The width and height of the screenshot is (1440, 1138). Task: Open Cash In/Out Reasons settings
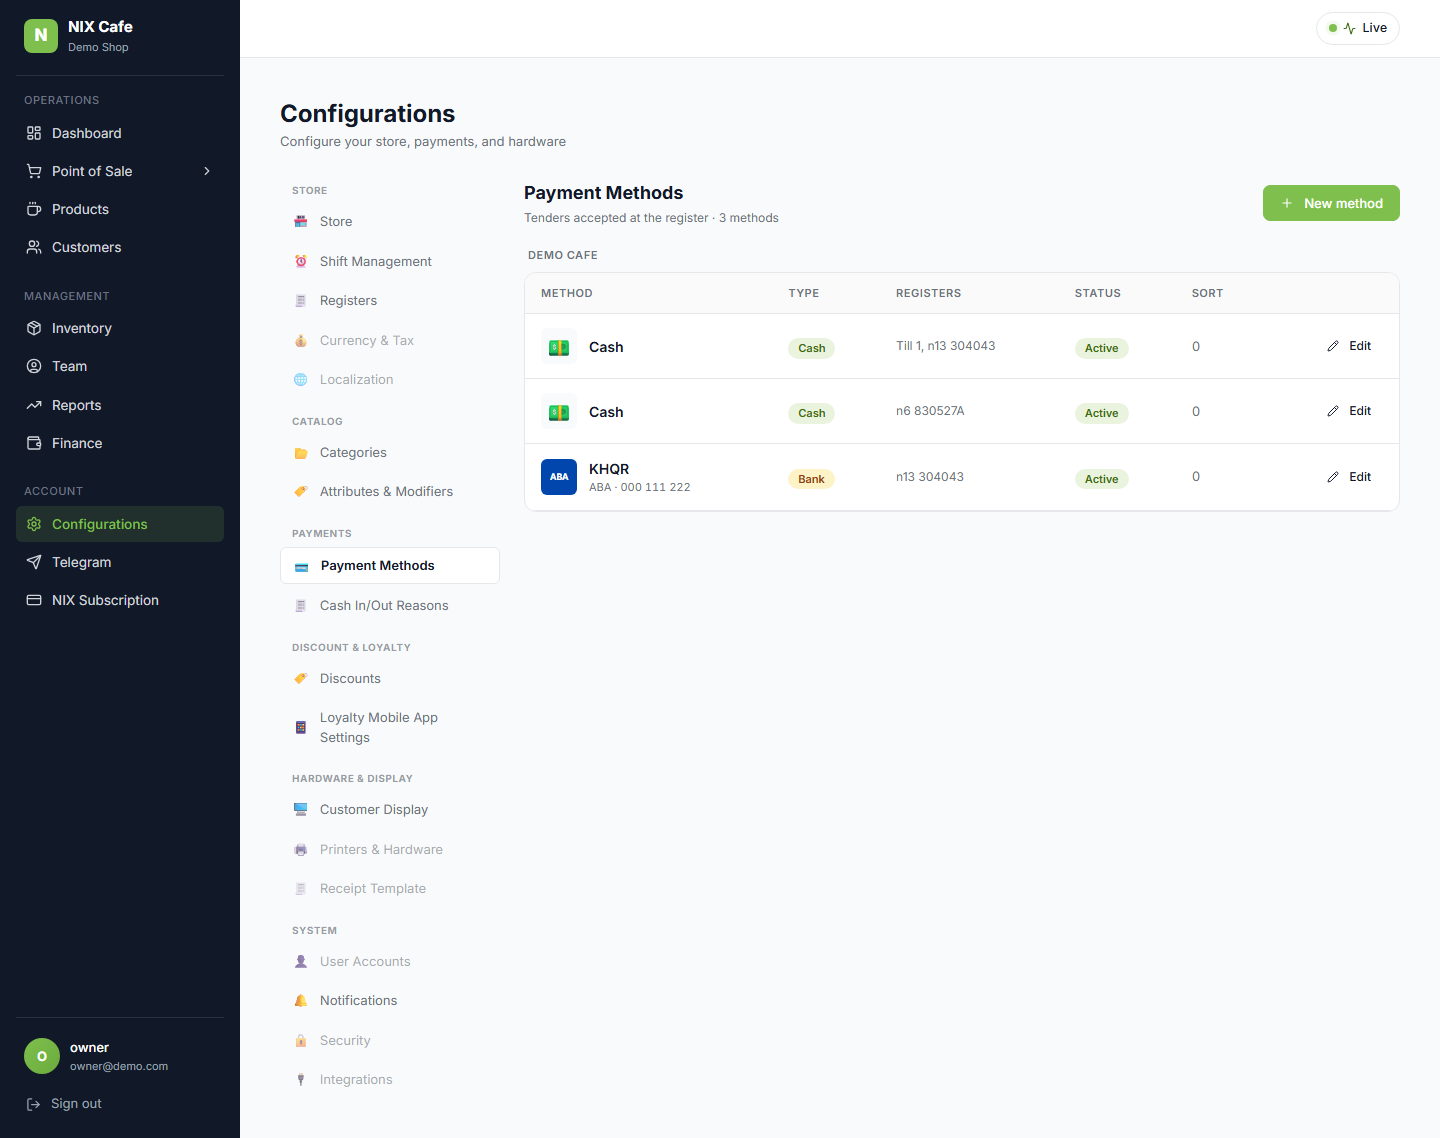click(x=390, y=606)
